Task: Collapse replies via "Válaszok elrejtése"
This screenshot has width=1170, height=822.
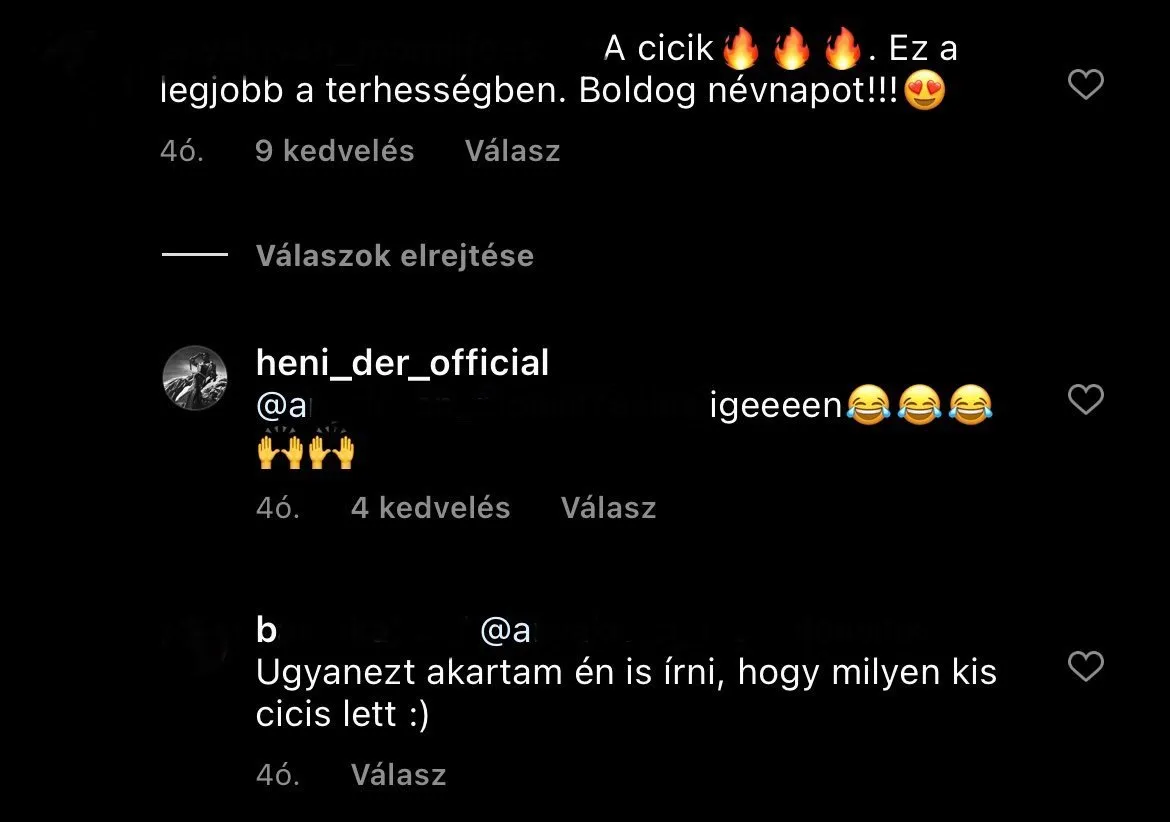Action: [395, 256]
